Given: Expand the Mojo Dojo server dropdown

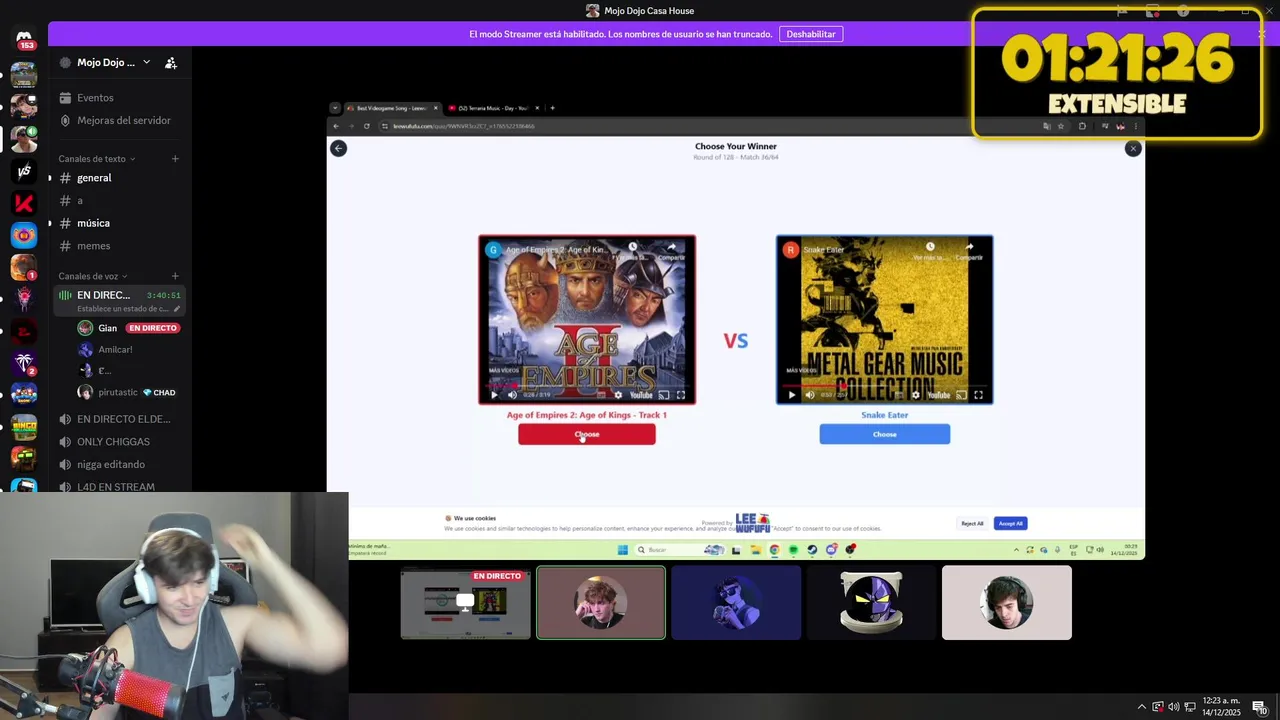Looking at the screenshot, I should [146, 62].
